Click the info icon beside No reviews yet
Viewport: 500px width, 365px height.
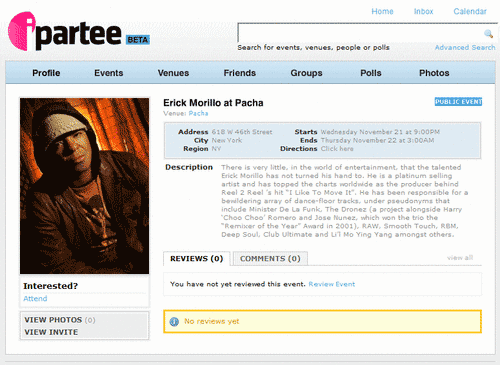[174, 322]
